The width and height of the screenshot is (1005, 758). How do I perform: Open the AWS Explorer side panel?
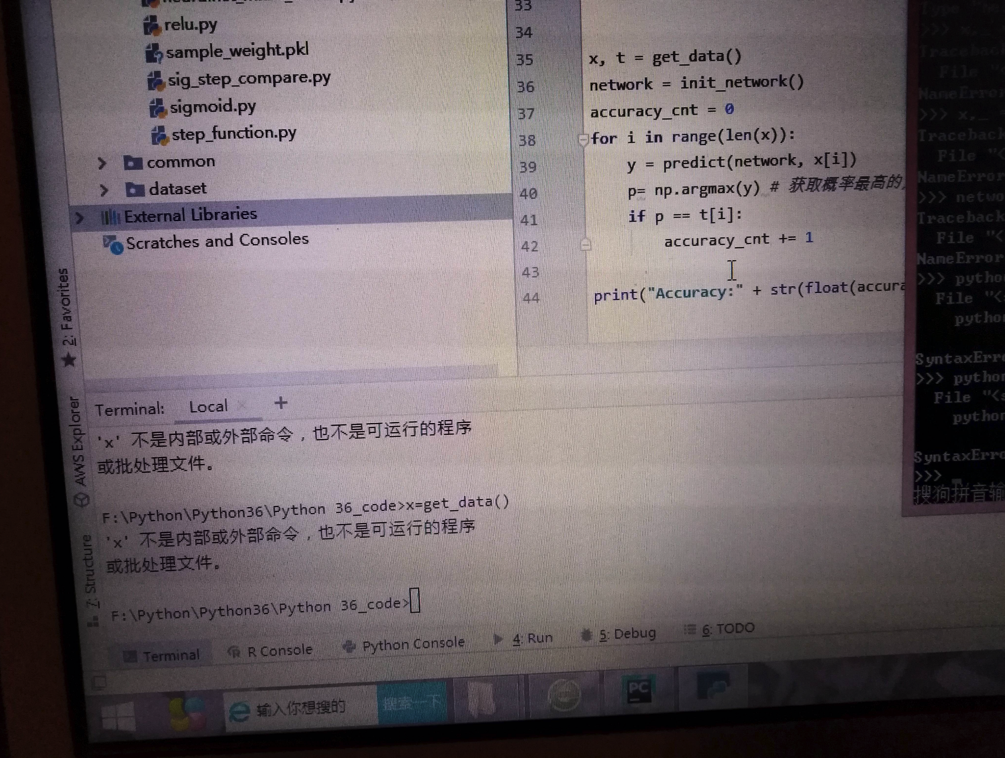pyautogui.click(x=78, y=441)
